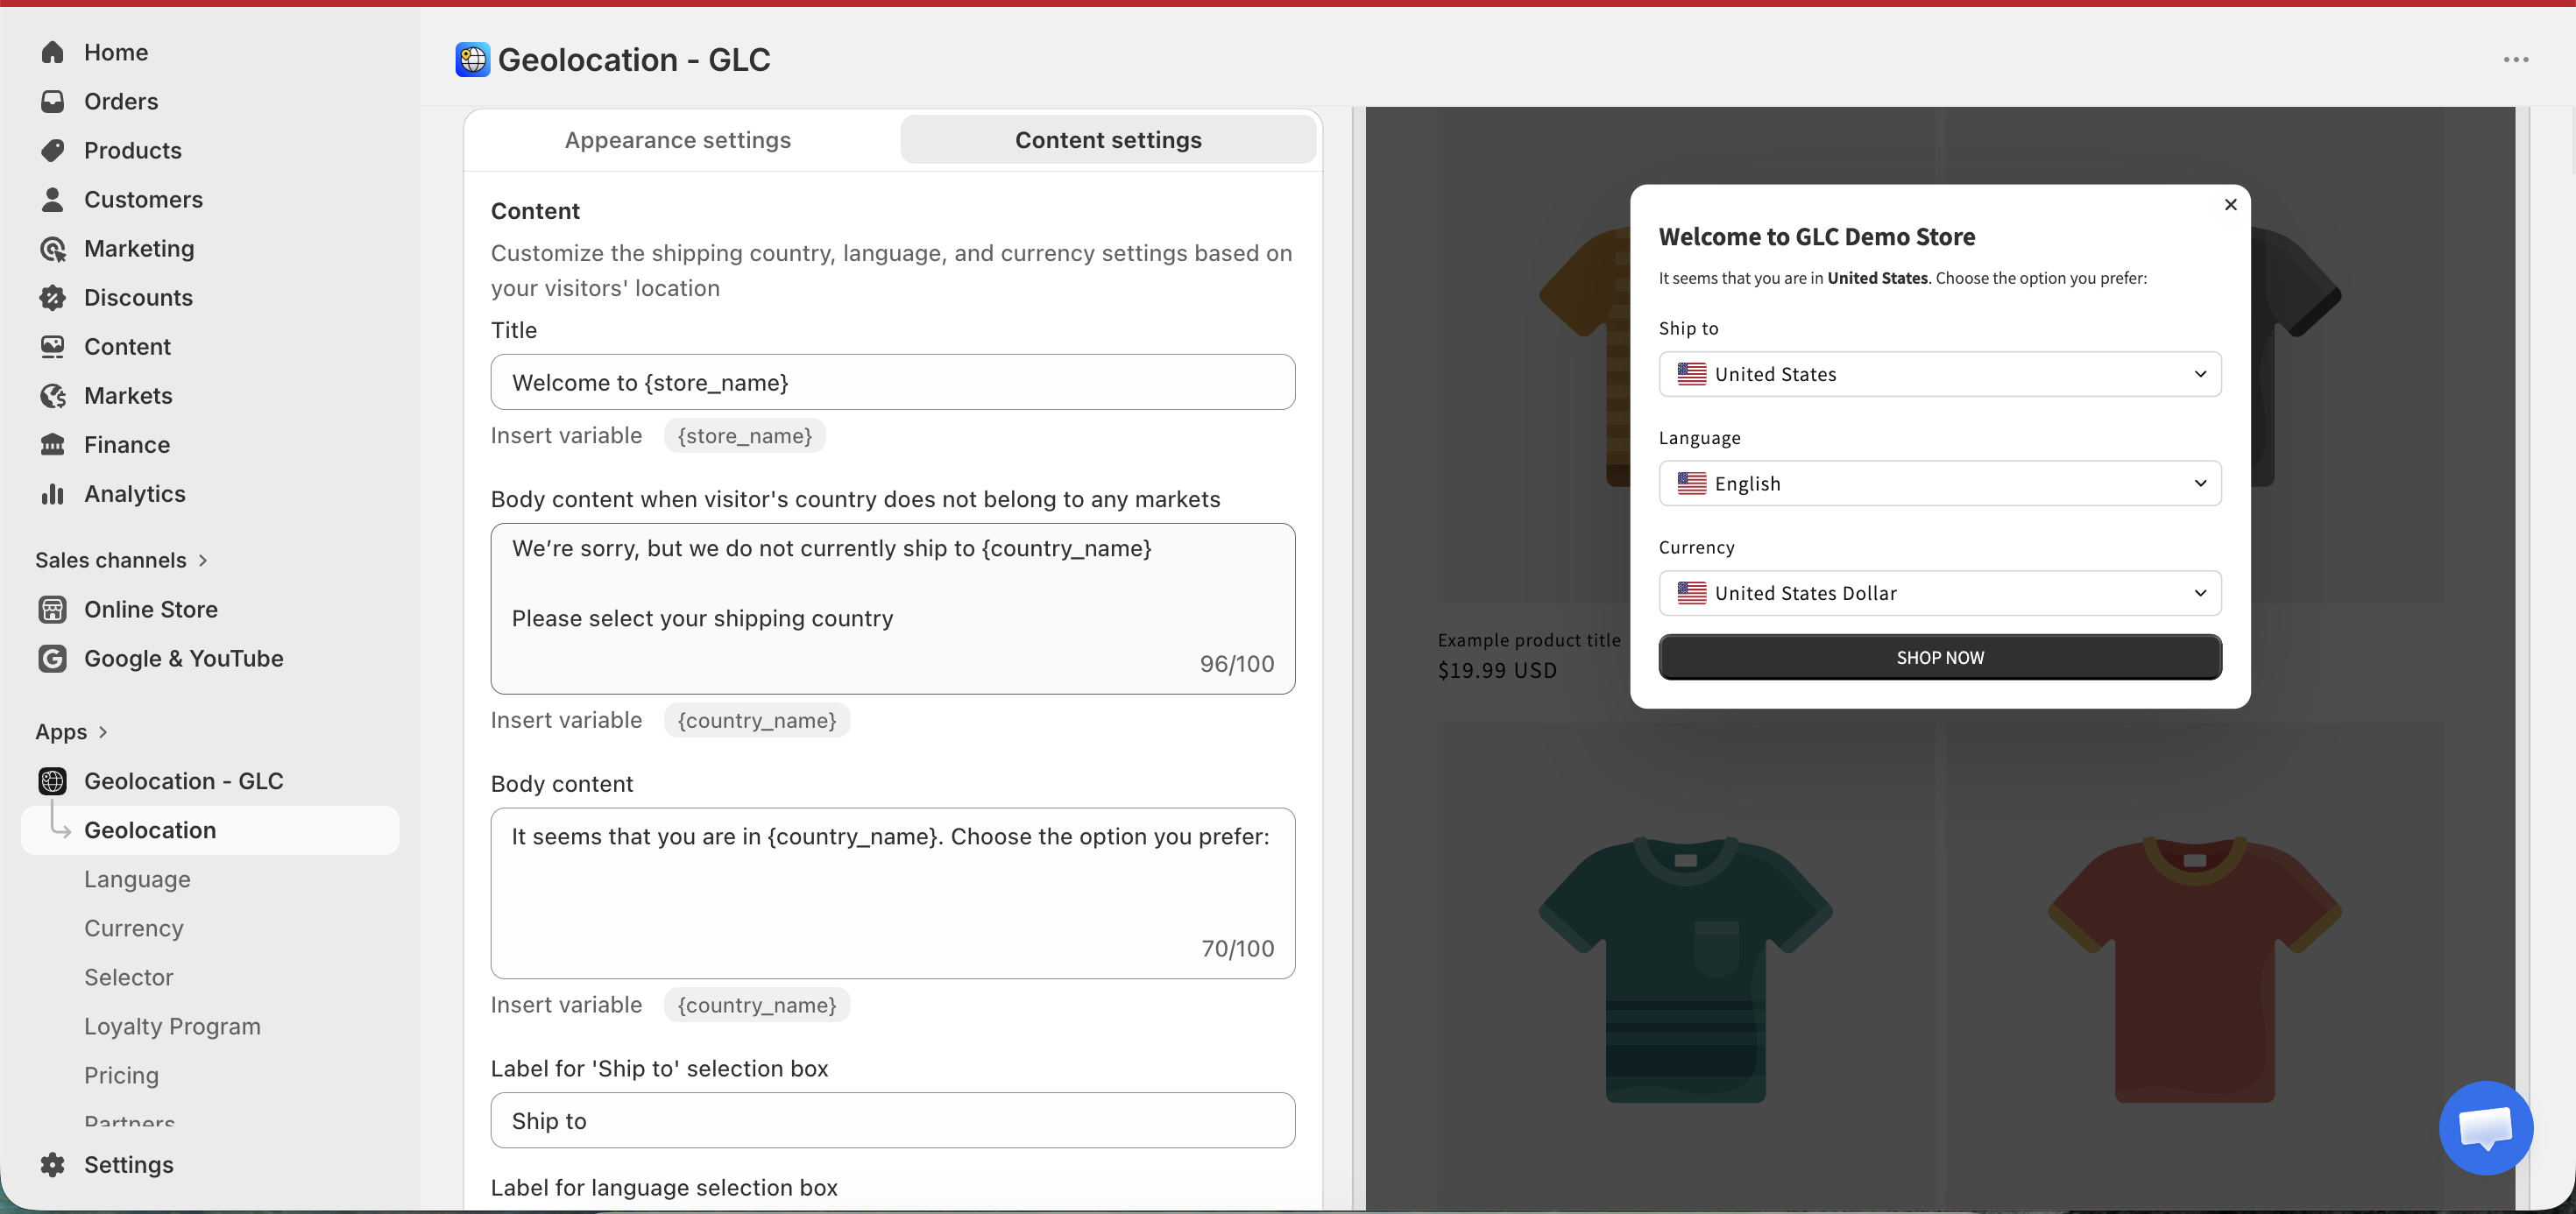Click the Settings gear icon

[53, 1164]
